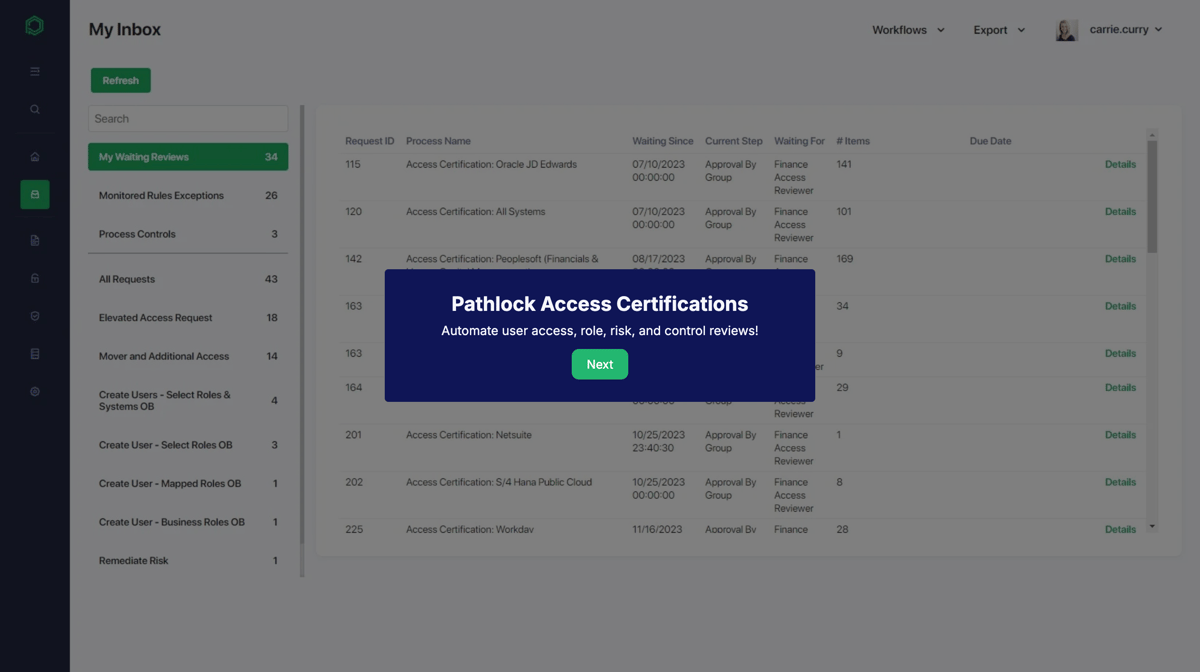
Task: Open the settings gear icon in sidebar
Action: (x=35, y=392)
